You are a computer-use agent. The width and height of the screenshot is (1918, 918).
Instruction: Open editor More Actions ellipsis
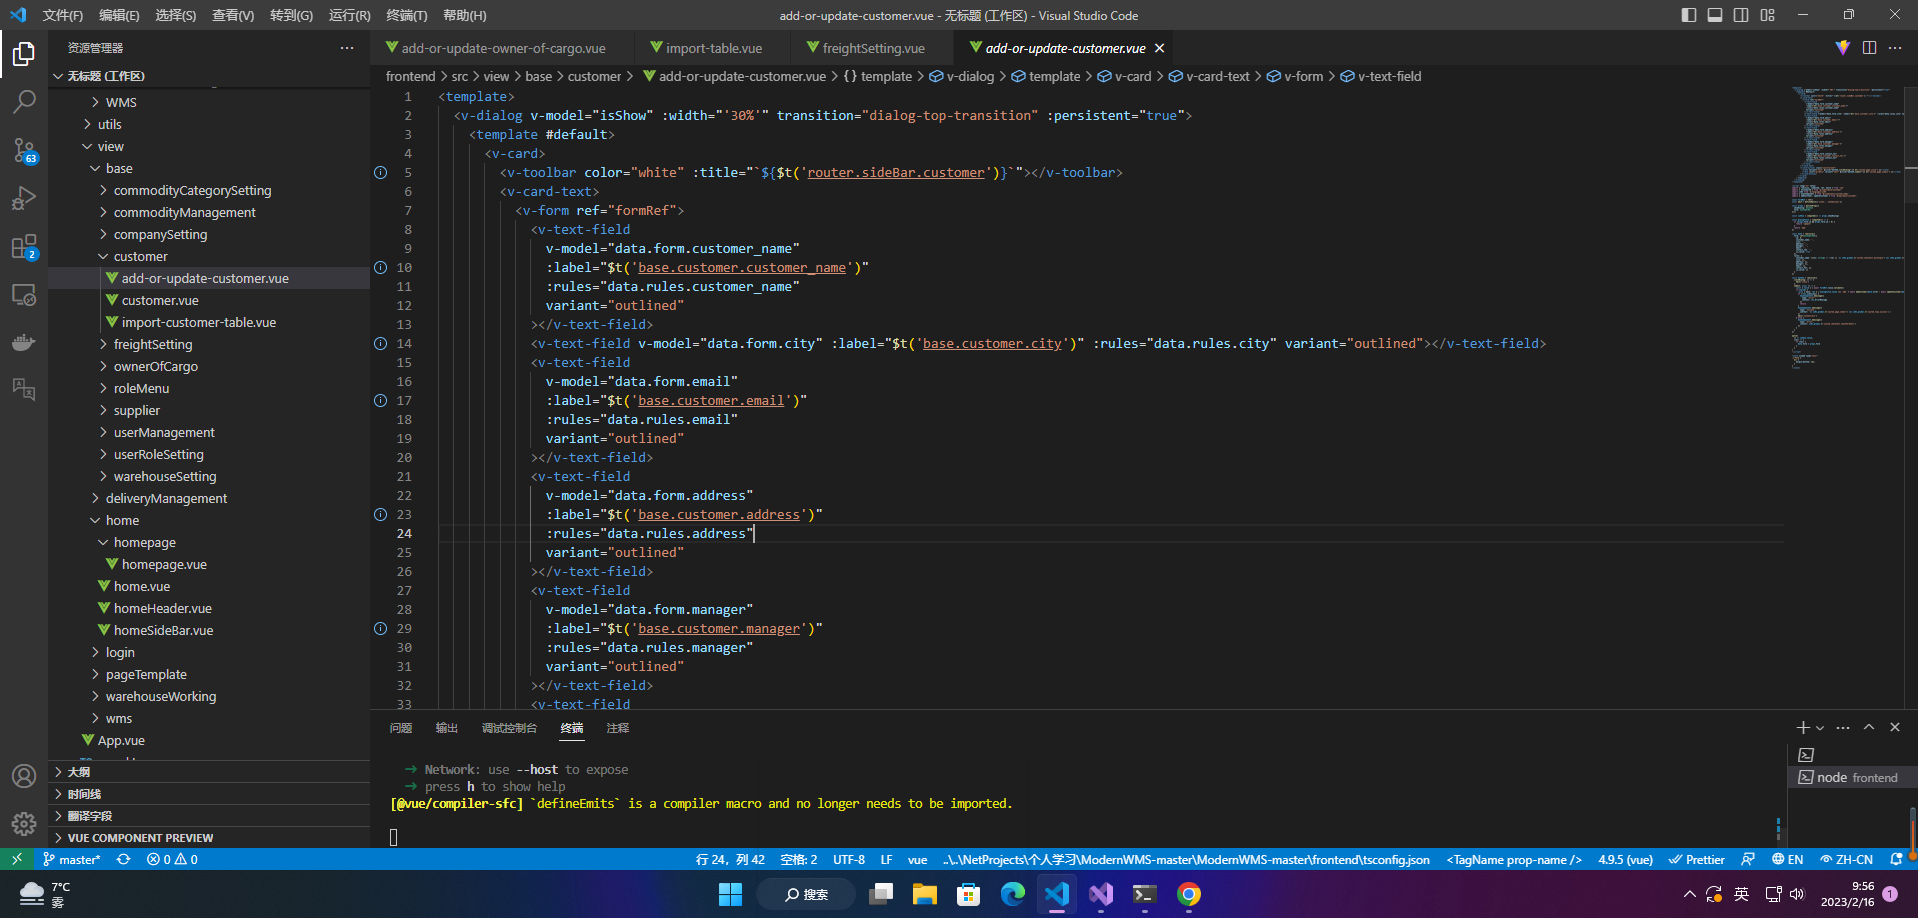pyautogui.click(x=1895, y=48)
